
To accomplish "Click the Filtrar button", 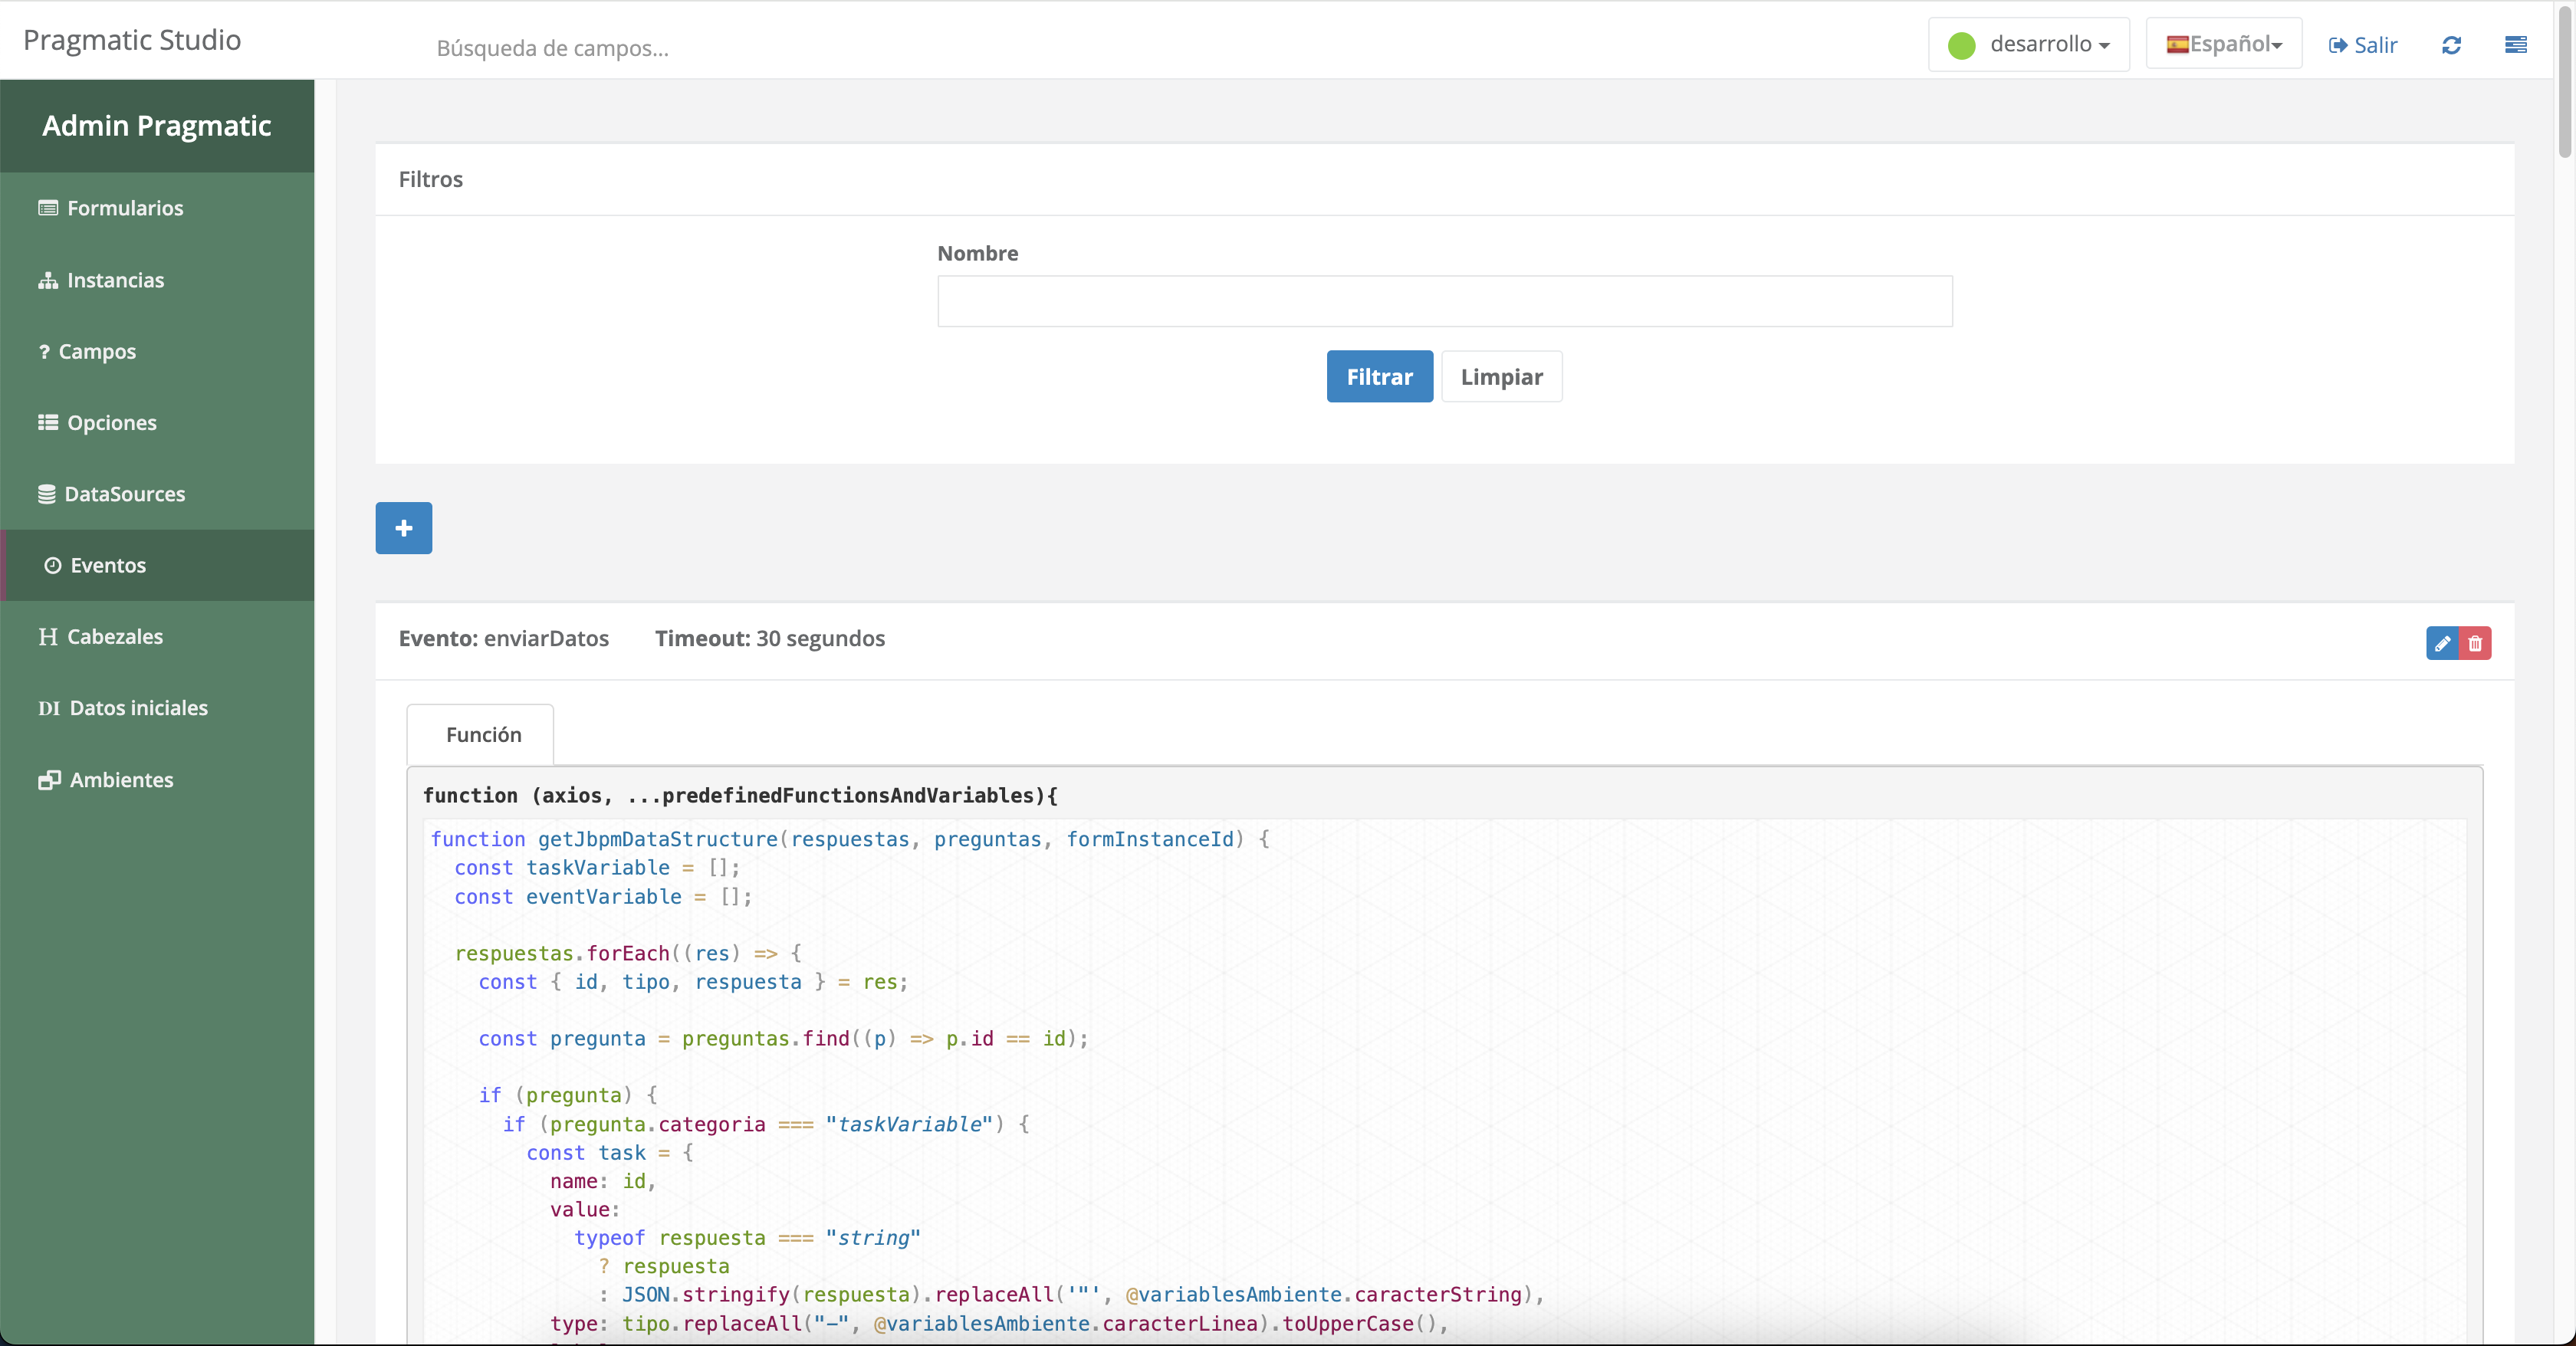I will point(1380,376).
